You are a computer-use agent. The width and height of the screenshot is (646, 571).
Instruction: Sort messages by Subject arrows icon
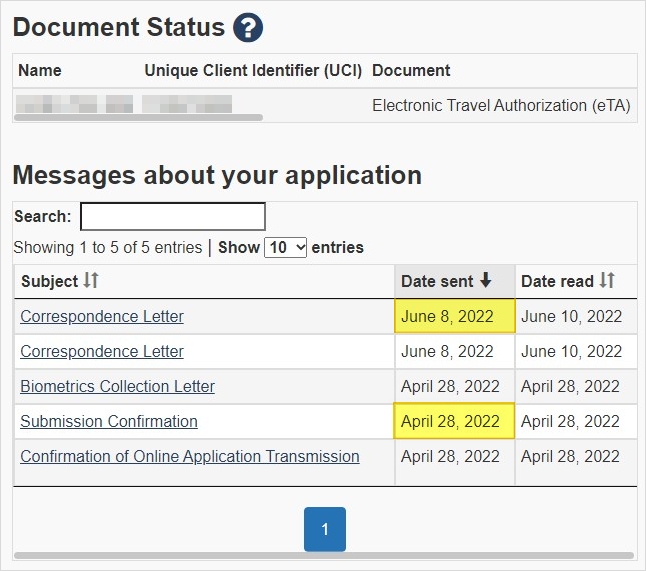tap(91, 280)
